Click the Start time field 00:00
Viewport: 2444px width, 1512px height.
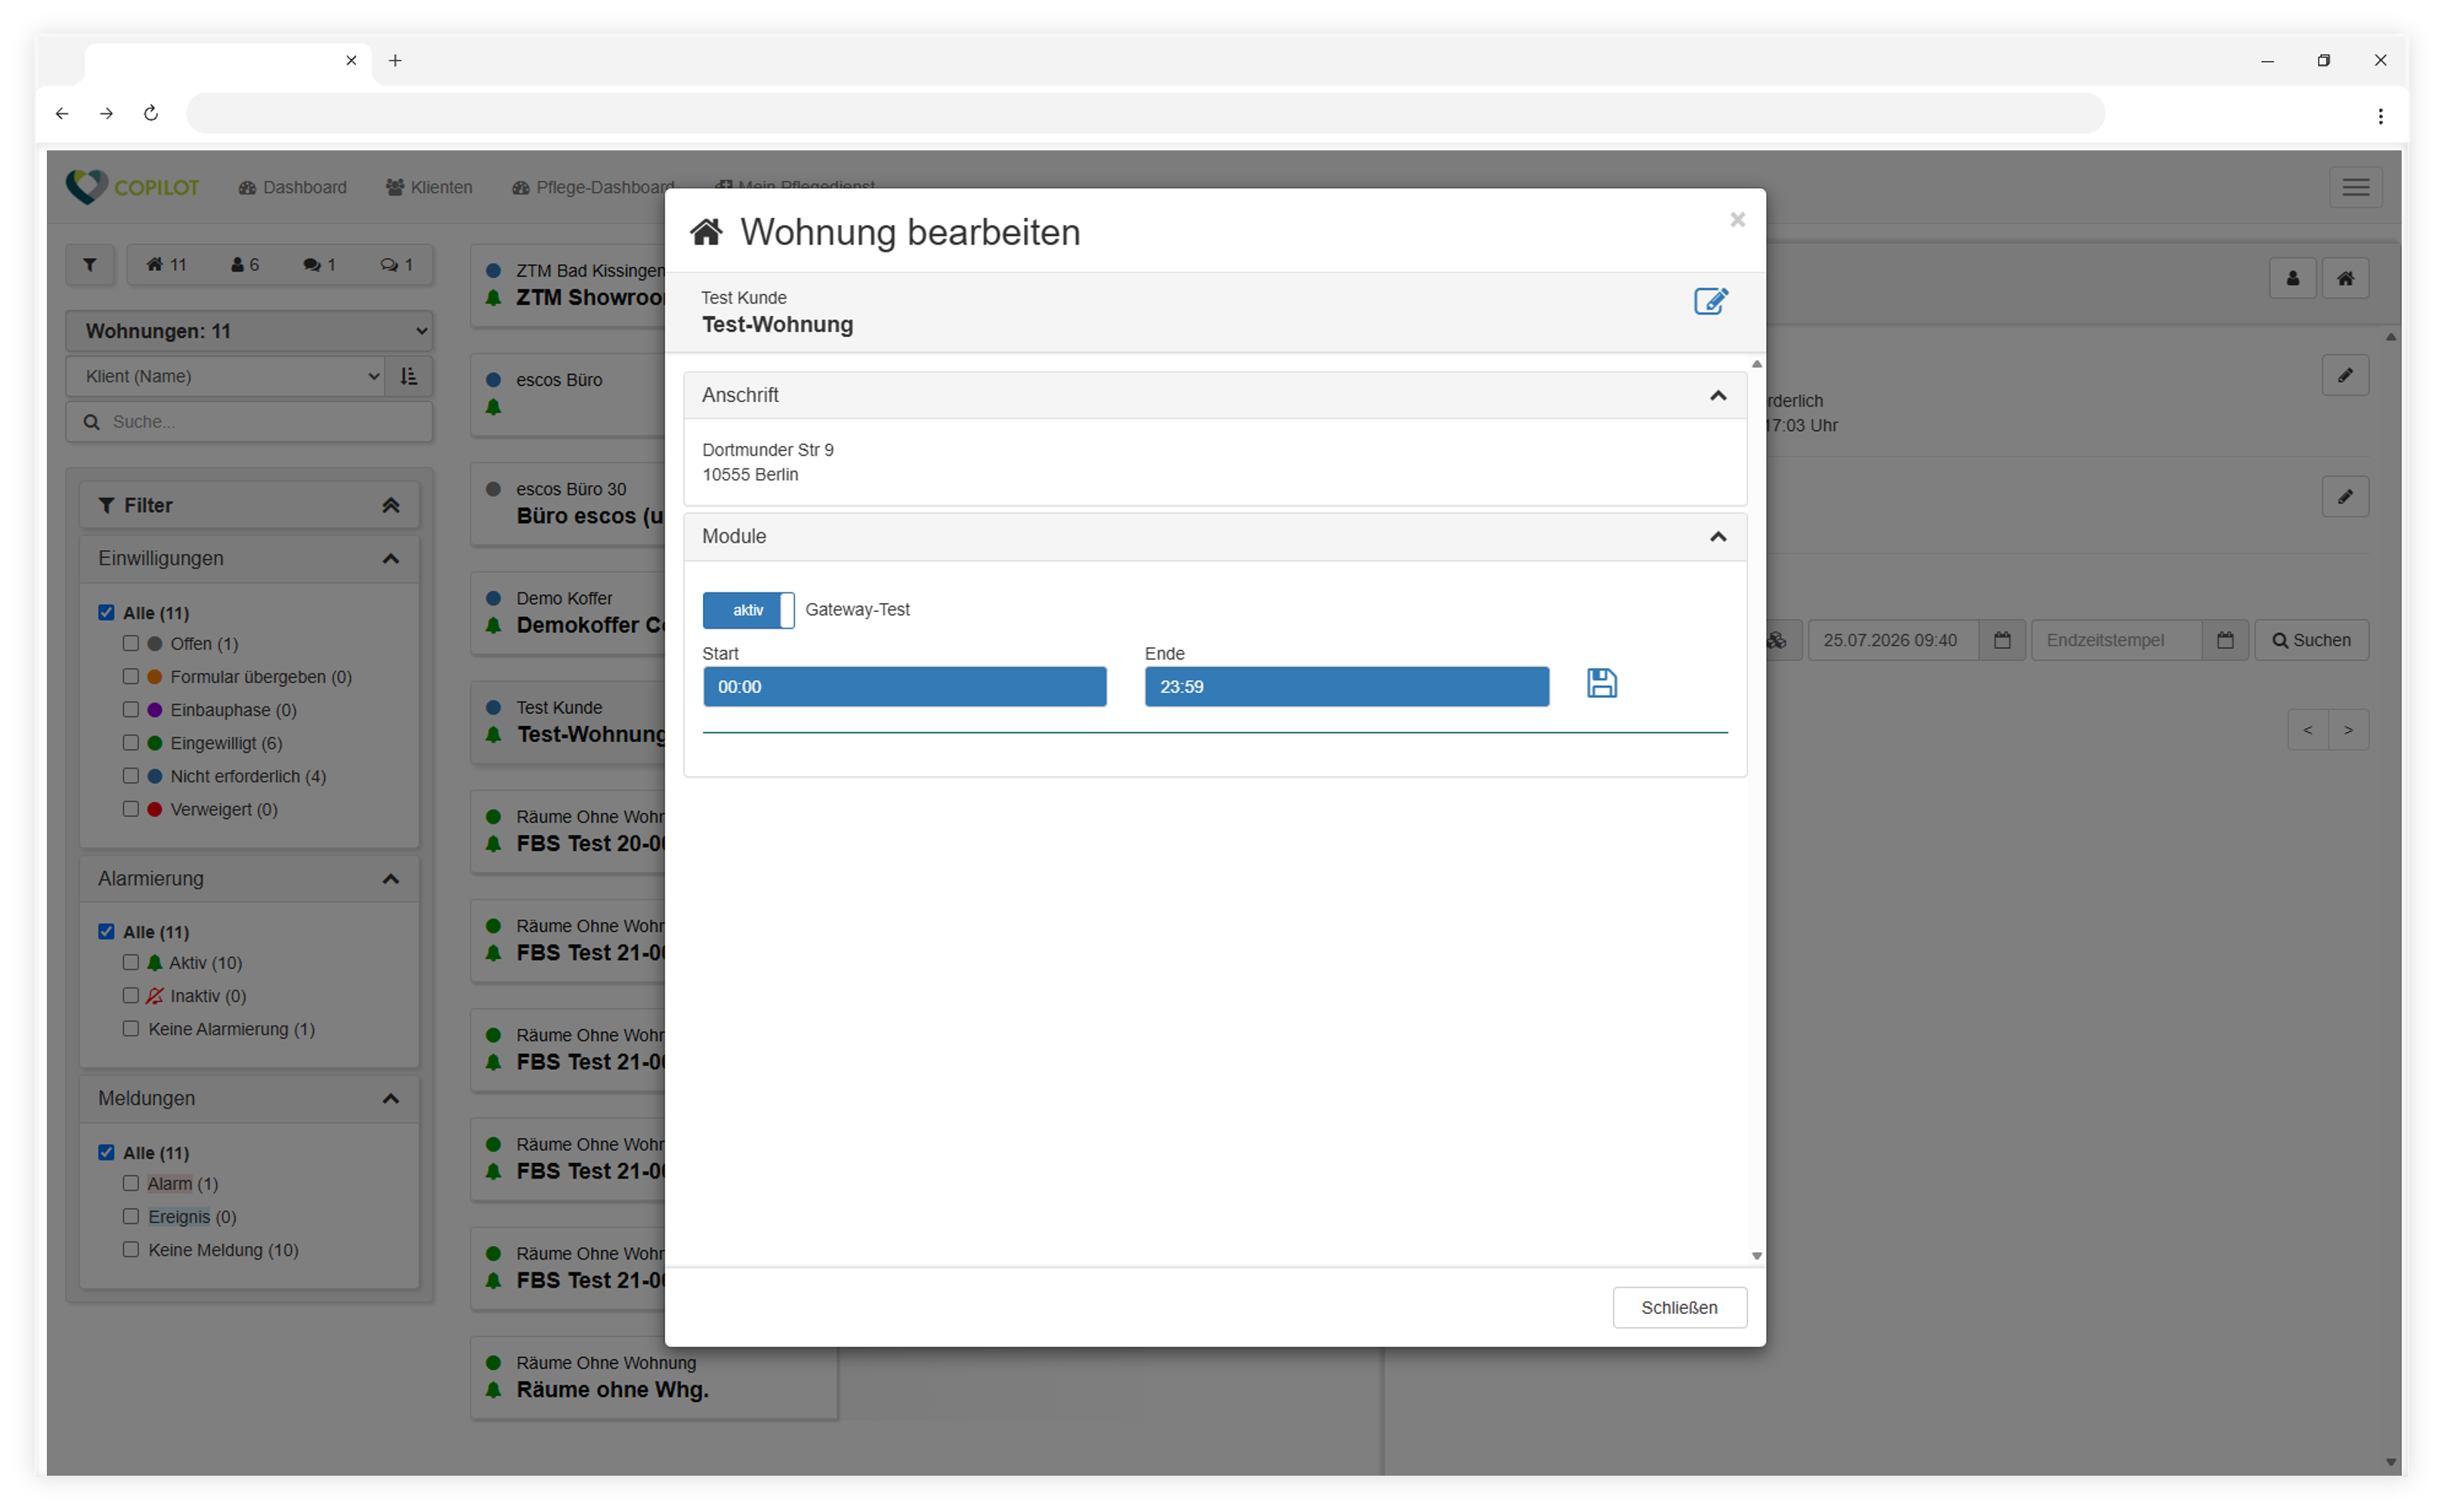[904, 687]
